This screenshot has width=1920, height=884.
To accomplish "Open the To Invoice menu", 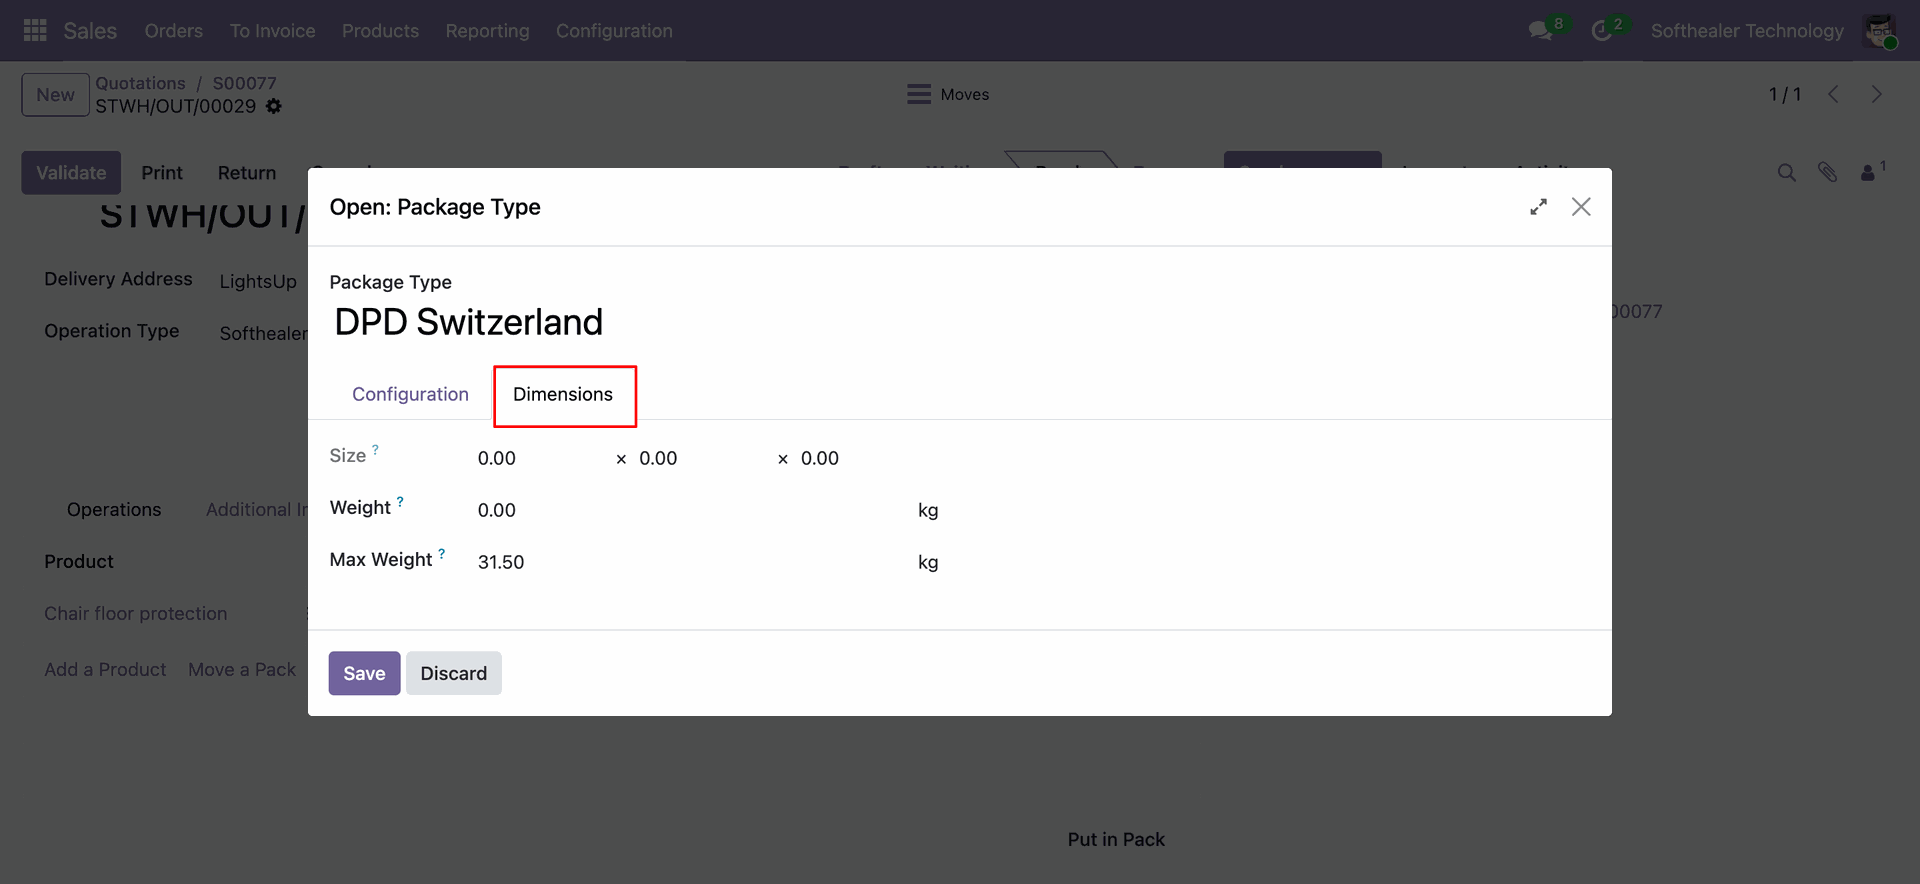I will coord(273,31).
